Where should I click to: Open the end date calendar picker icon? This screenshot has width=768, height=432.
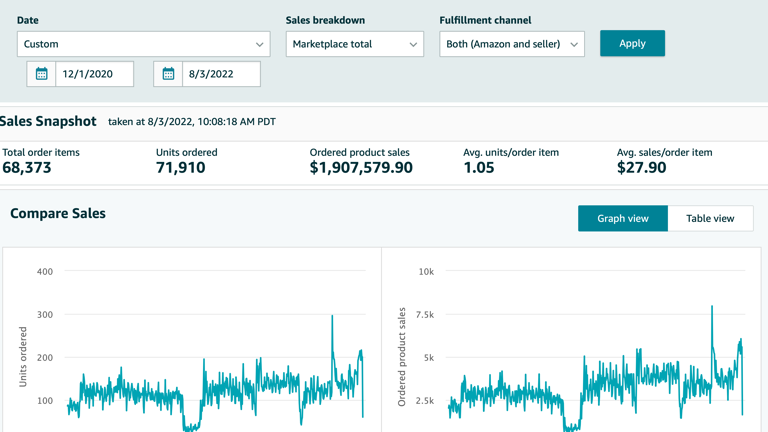point(168,74)
